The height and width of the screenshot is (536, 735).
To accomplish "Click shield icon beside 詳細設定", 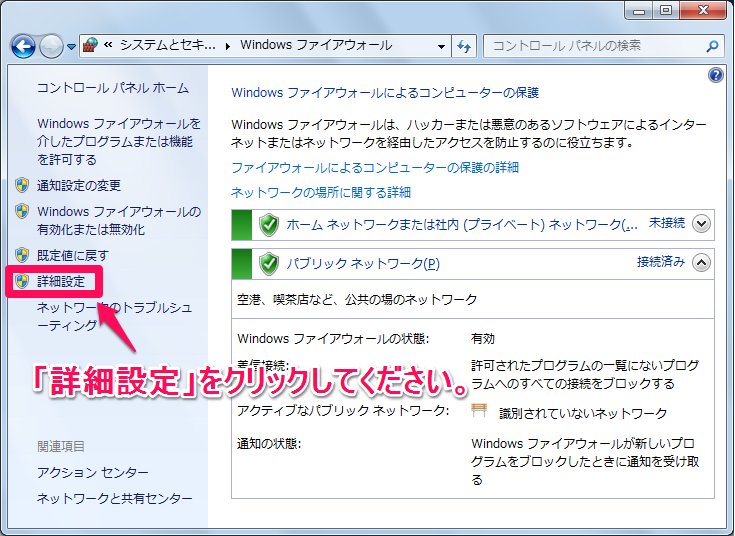I will tap(22, 281).
